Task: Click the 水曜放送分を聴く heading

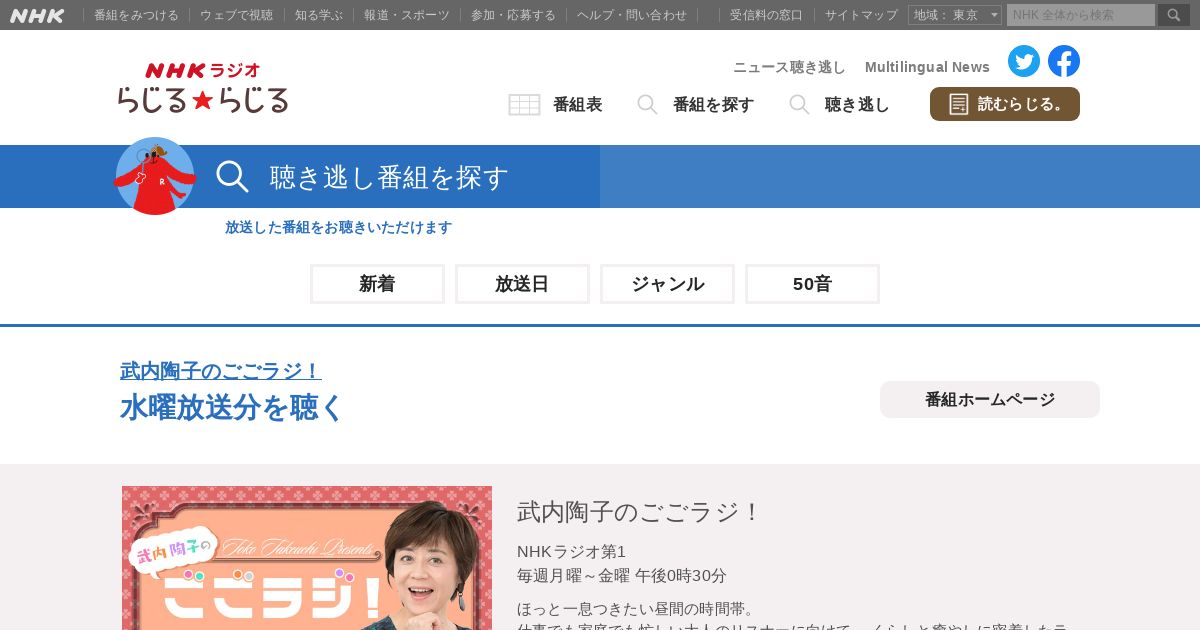Action: 231,407
